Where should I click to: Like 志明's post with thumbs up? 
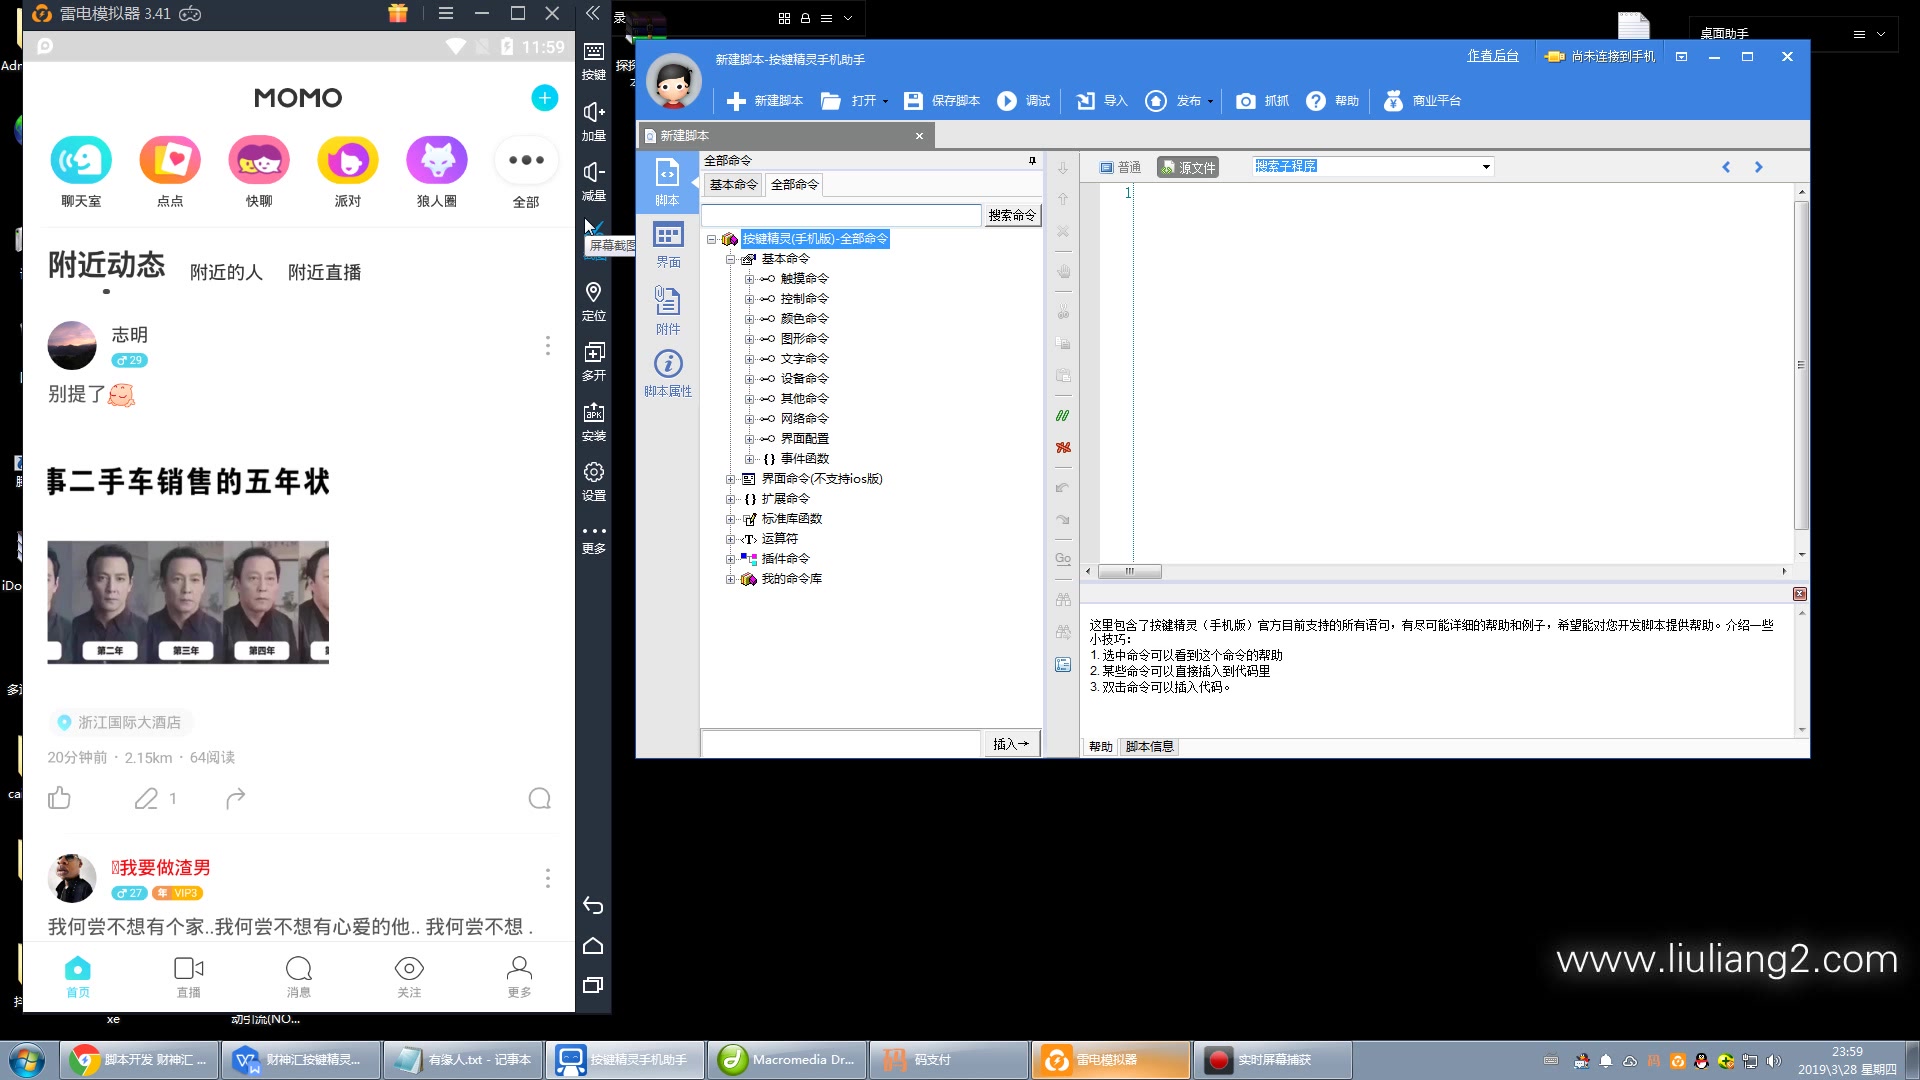pos(59,798)
